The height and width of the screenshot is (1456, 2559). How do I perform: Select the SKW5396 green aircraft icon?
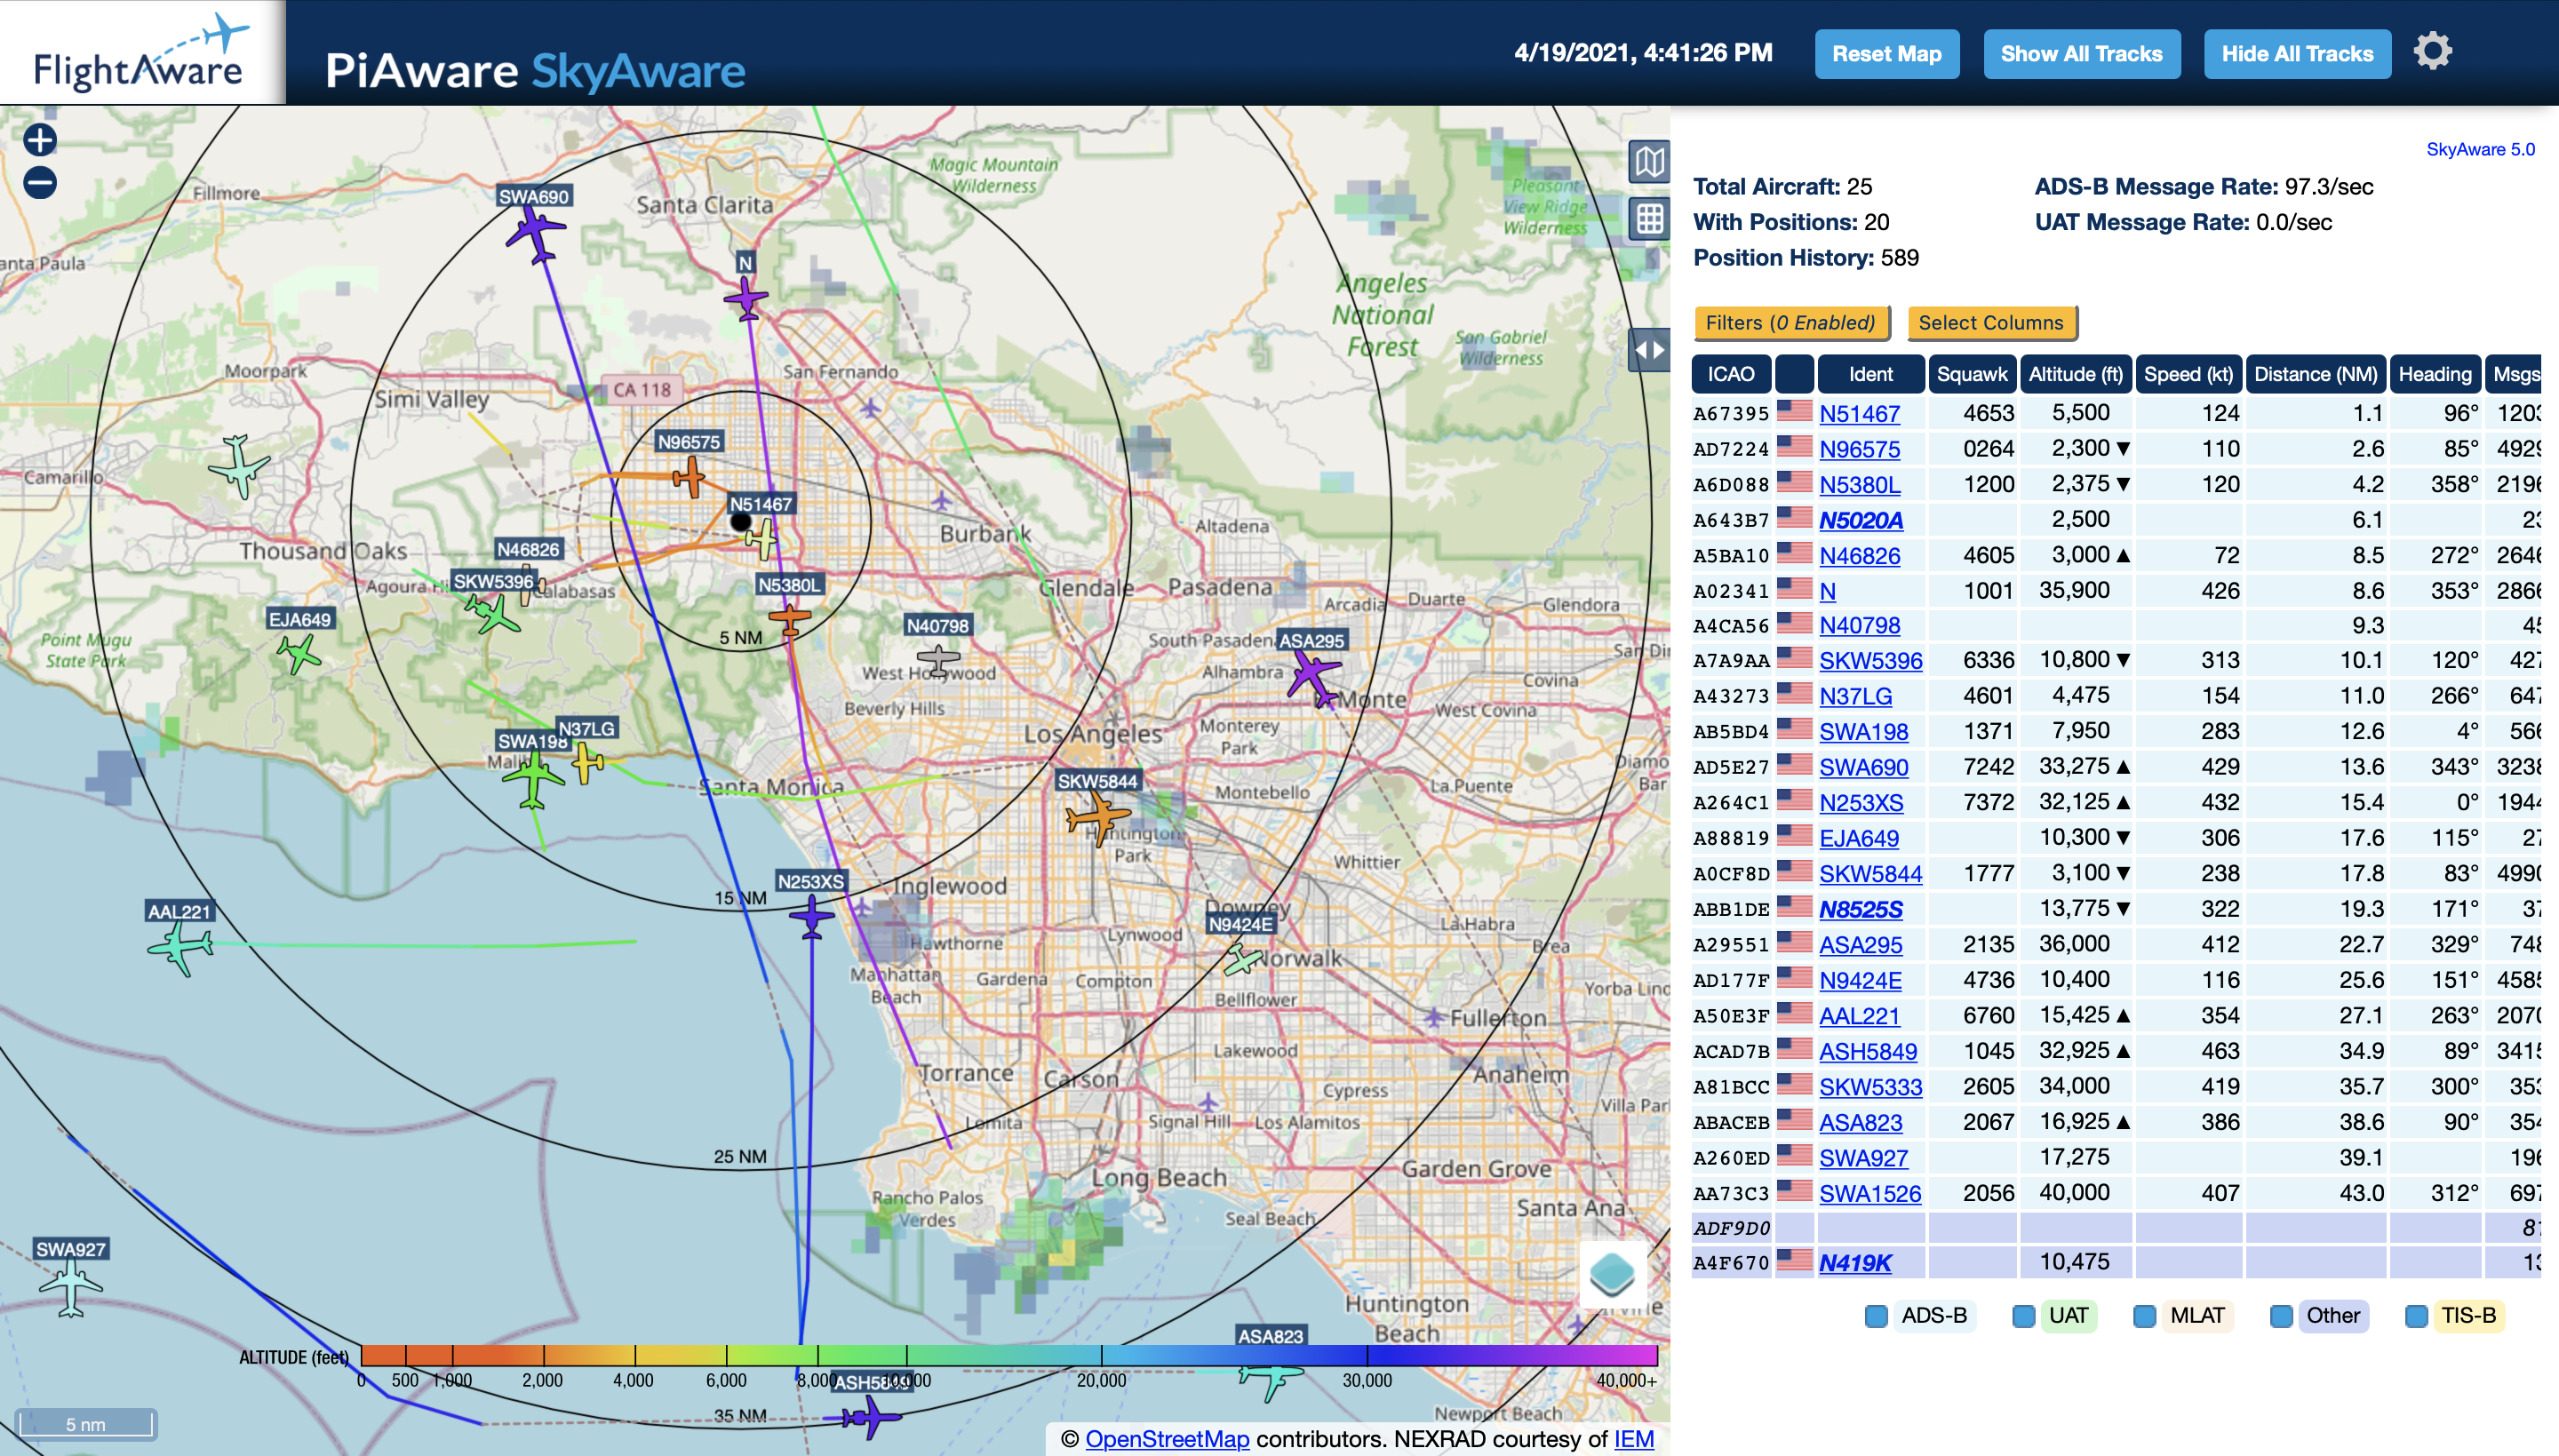(x=493, y=612)
